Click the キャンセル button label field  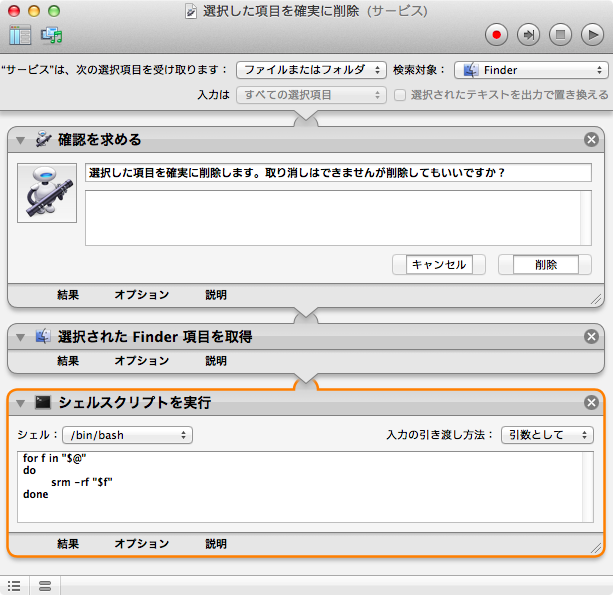[x=439, y=265]
